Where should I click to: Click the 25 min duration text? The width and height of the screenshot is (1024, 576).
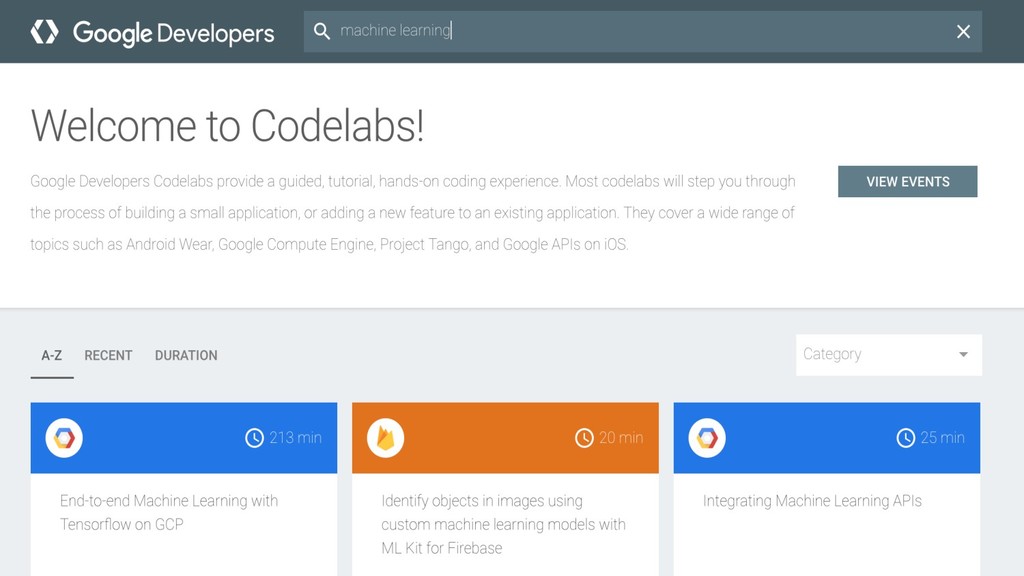[x=942, y=438]
